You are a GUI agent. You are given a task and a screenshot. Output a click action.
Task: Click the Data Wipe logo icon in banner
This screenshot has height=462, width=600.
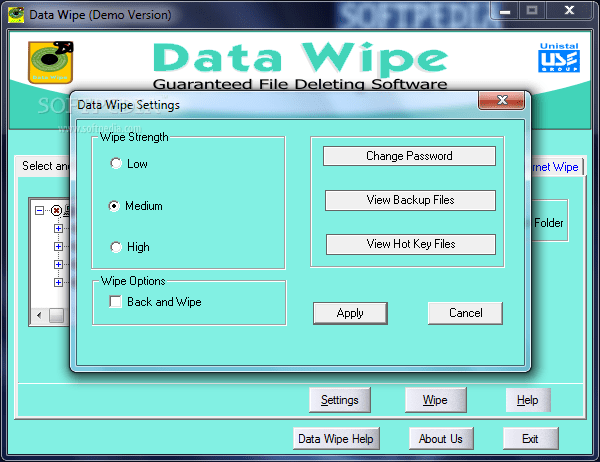click(x=51, y=62)
